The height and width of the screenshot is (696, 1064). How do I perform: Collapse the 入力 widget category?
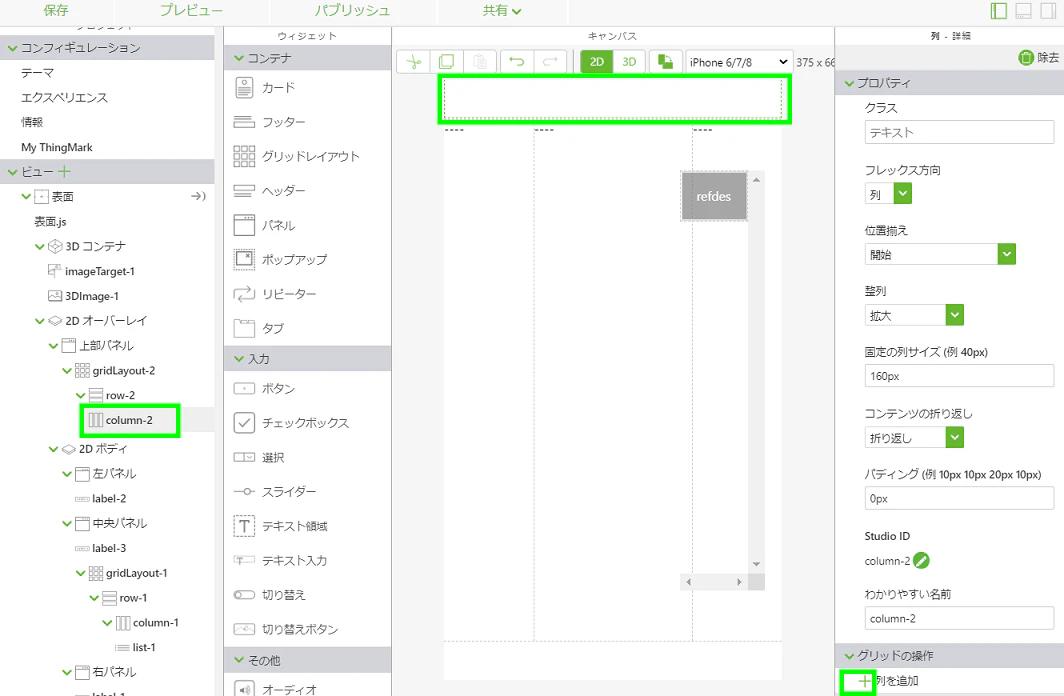point(238,359)
